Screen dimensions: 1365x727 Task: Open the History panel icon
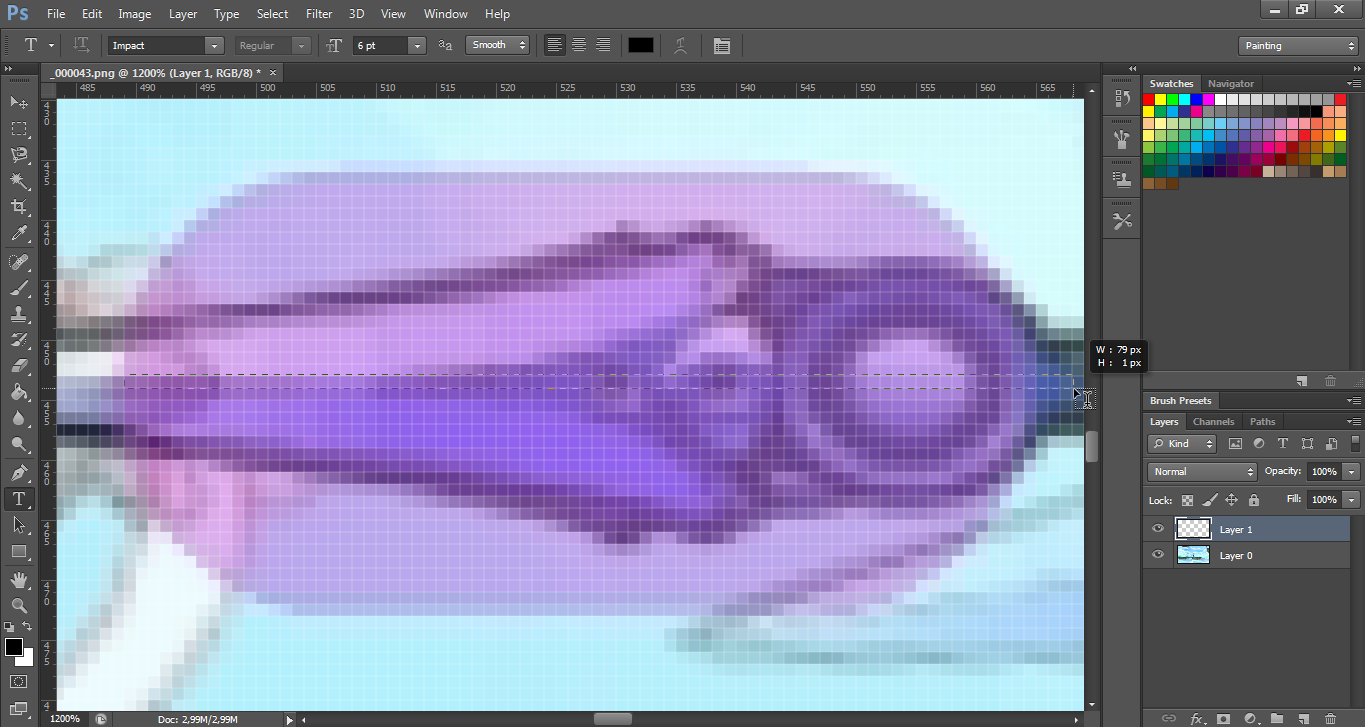click(1122, 99)
